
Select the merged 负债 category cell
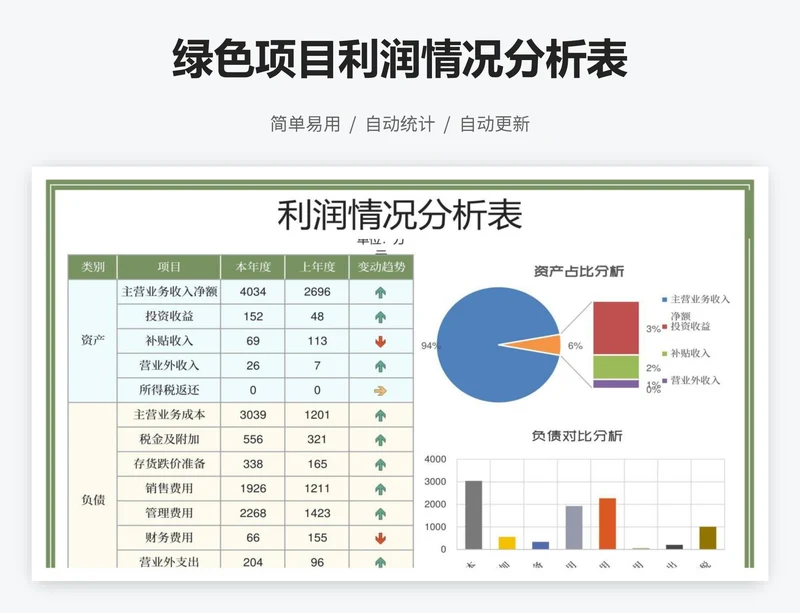click(93, 485)
